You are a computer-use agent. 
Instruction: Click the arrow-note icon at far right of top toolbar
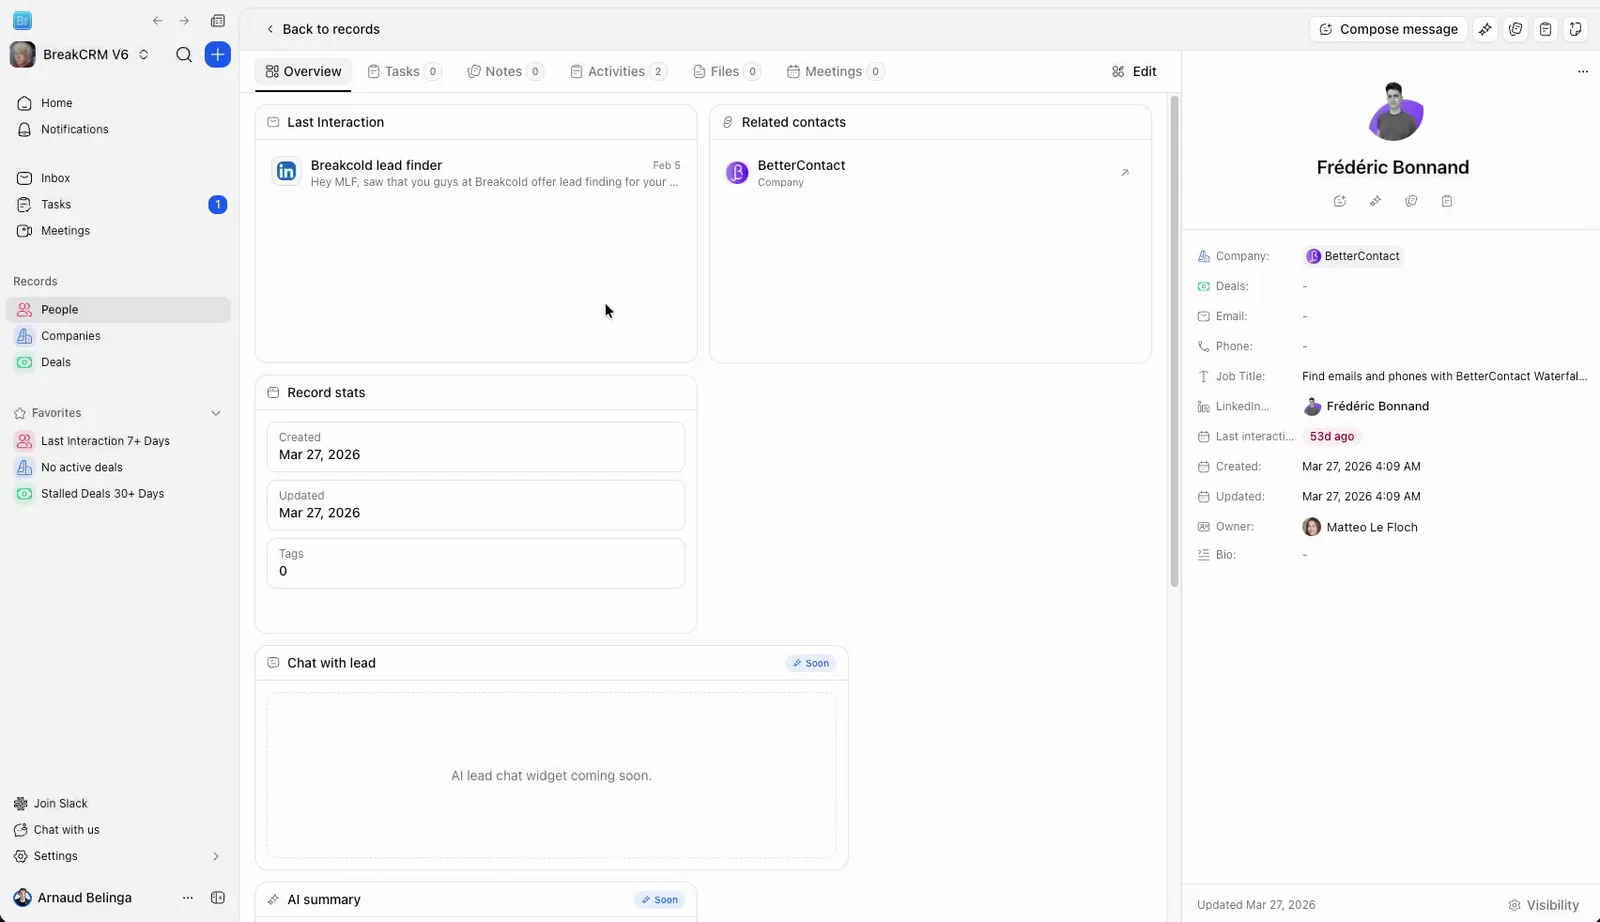pyautogui.click(x=1575, y=29)
